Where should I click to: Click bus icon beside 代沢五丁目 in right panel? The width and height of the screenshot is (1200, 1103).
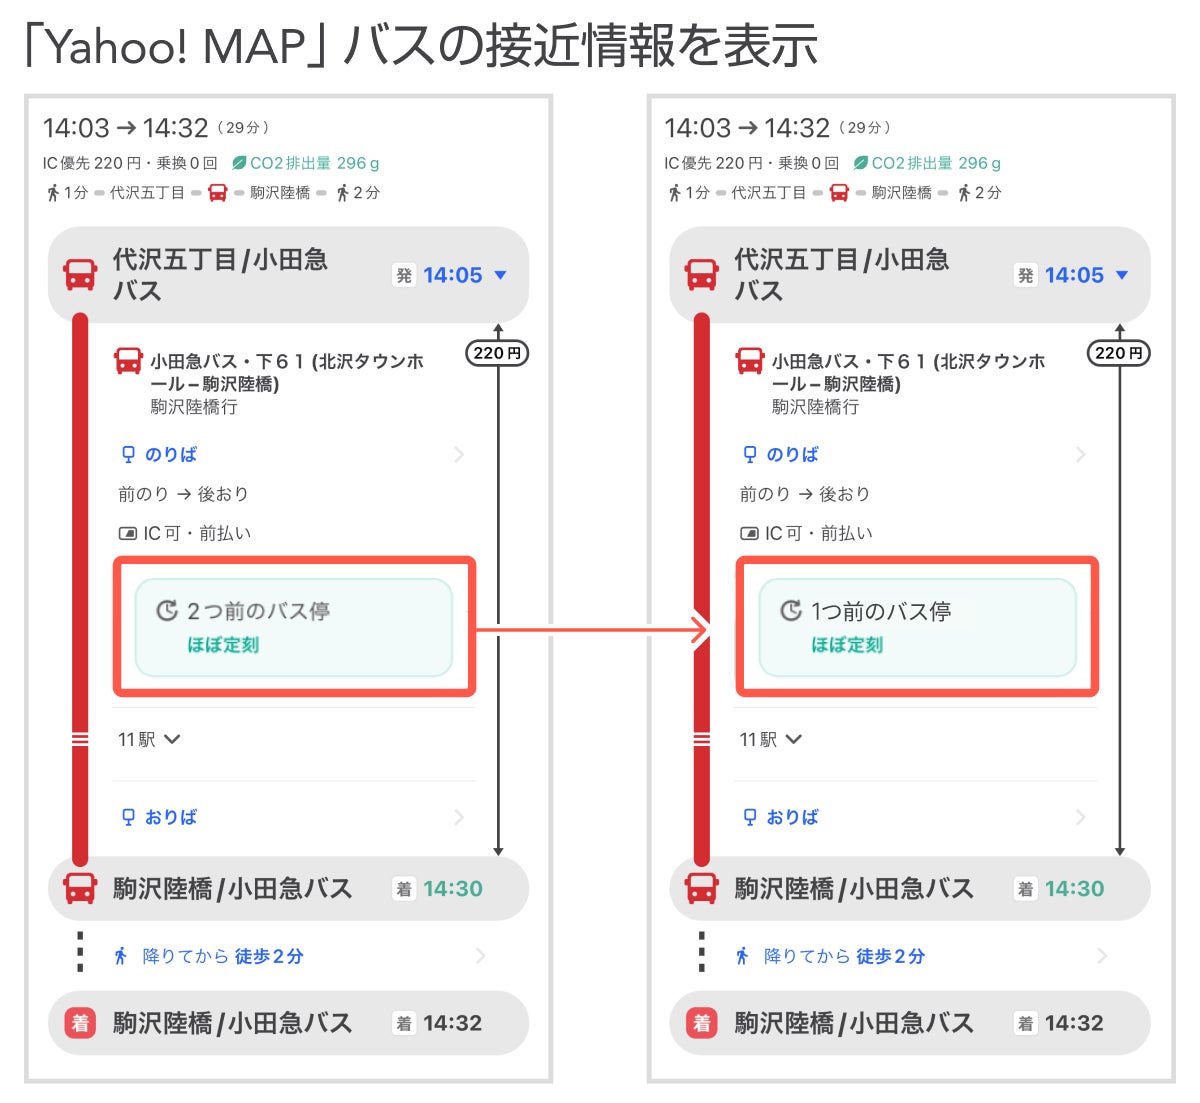(702, 275)
